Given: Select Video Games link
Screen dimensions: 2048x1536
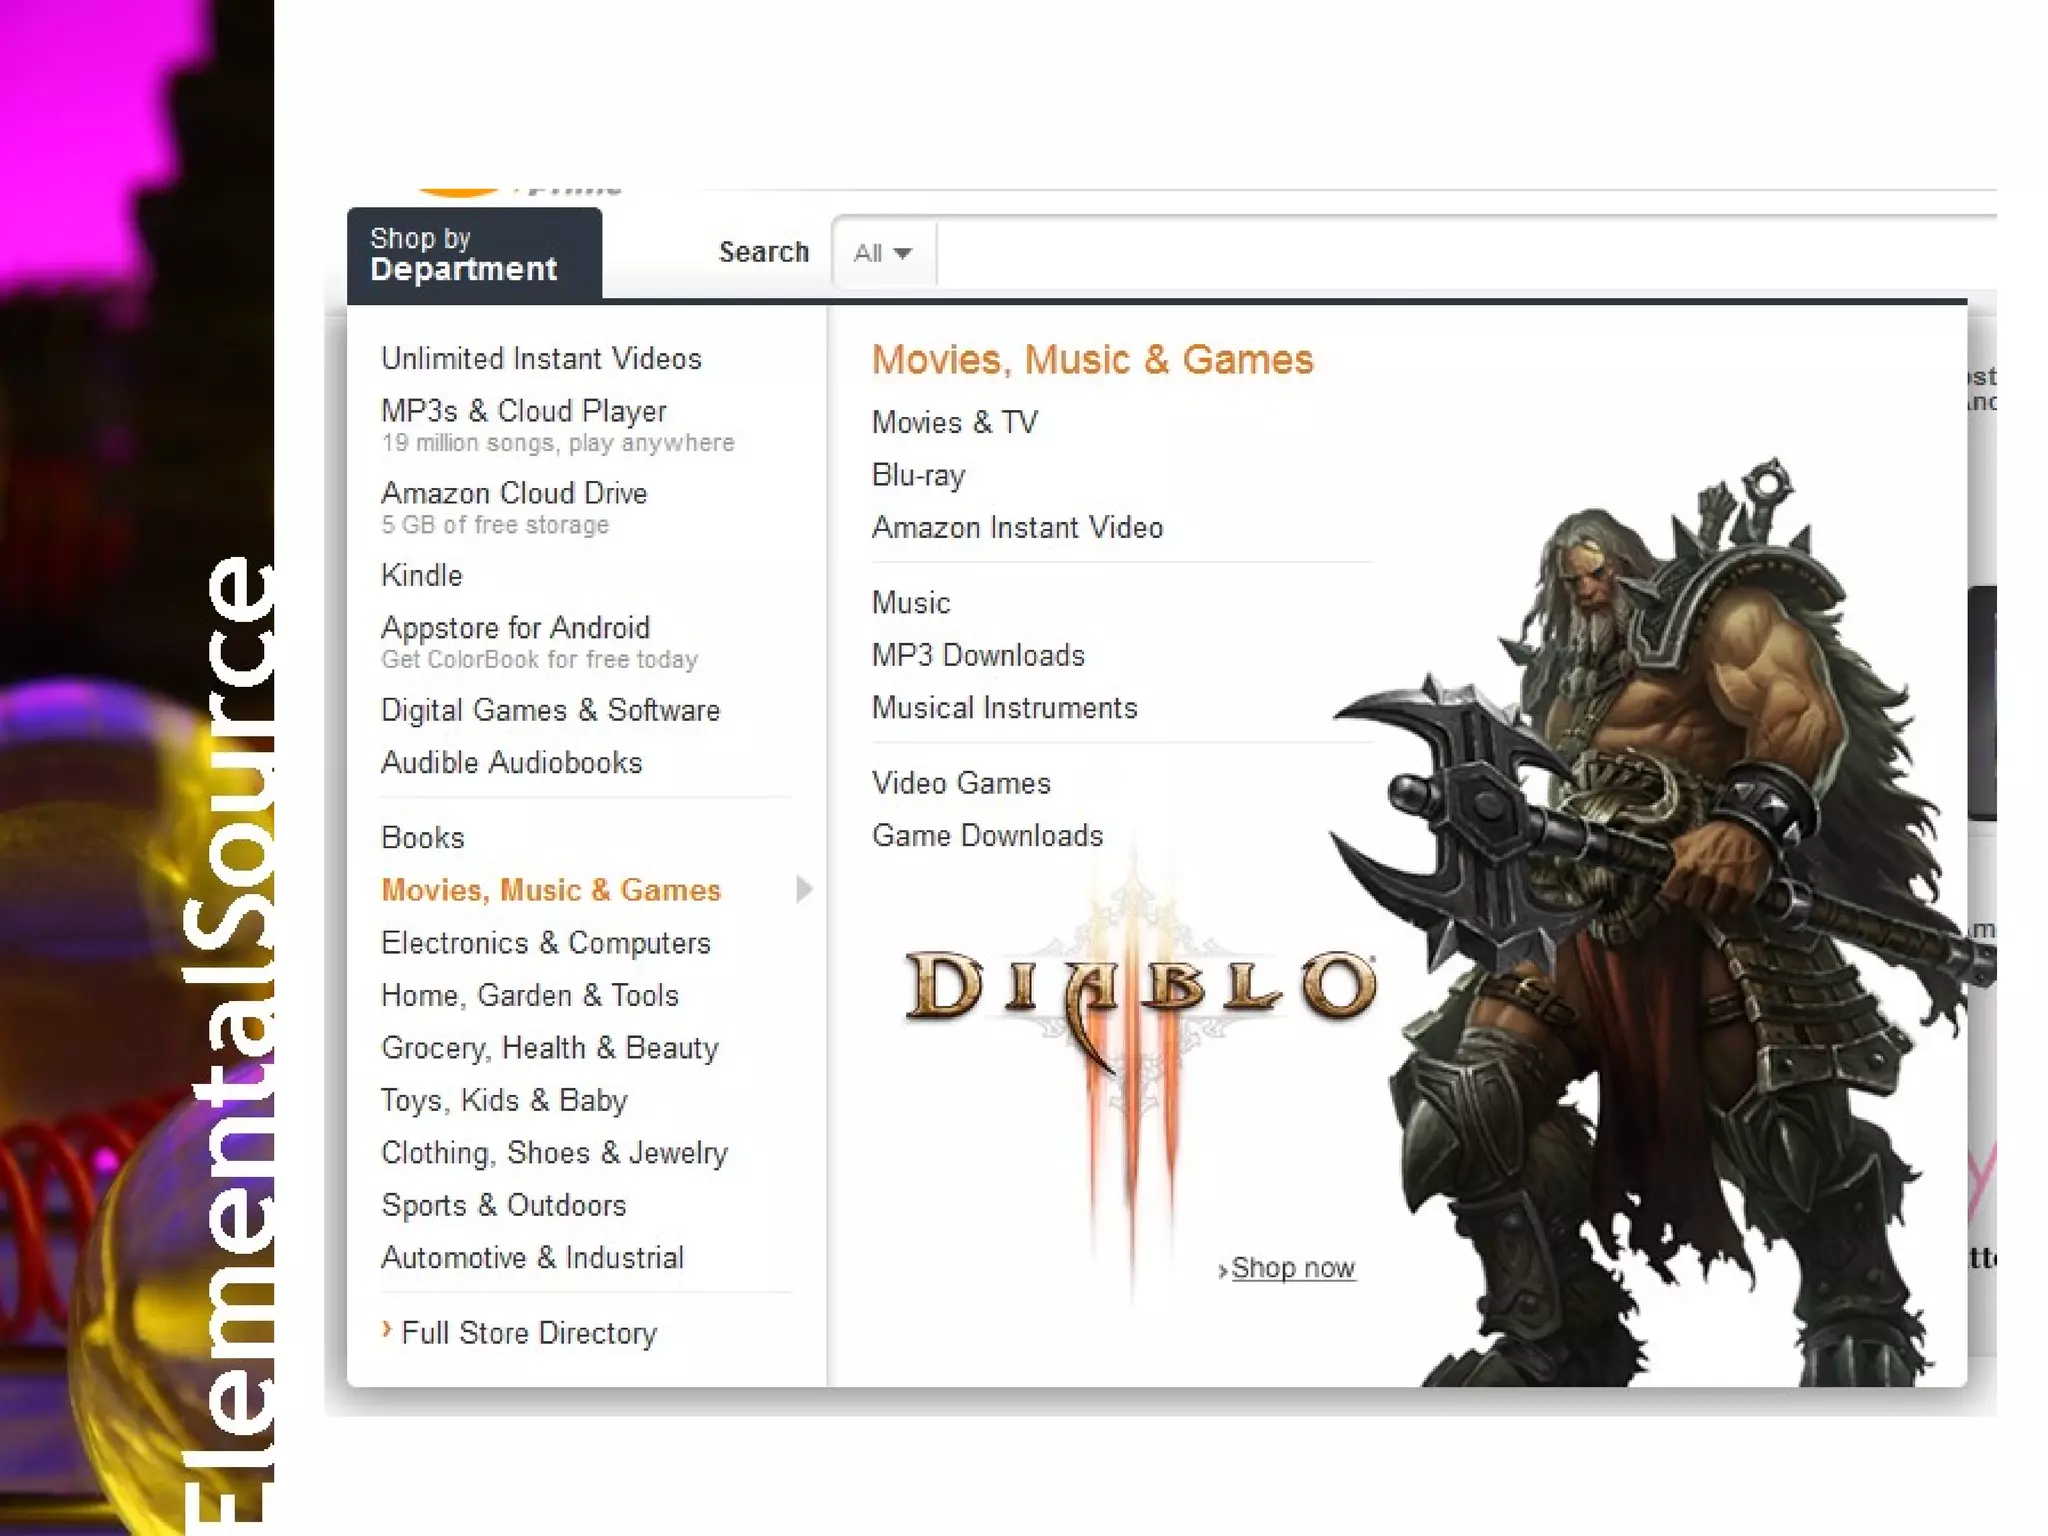Looking at the screenshot, I should tap(961, 783).
